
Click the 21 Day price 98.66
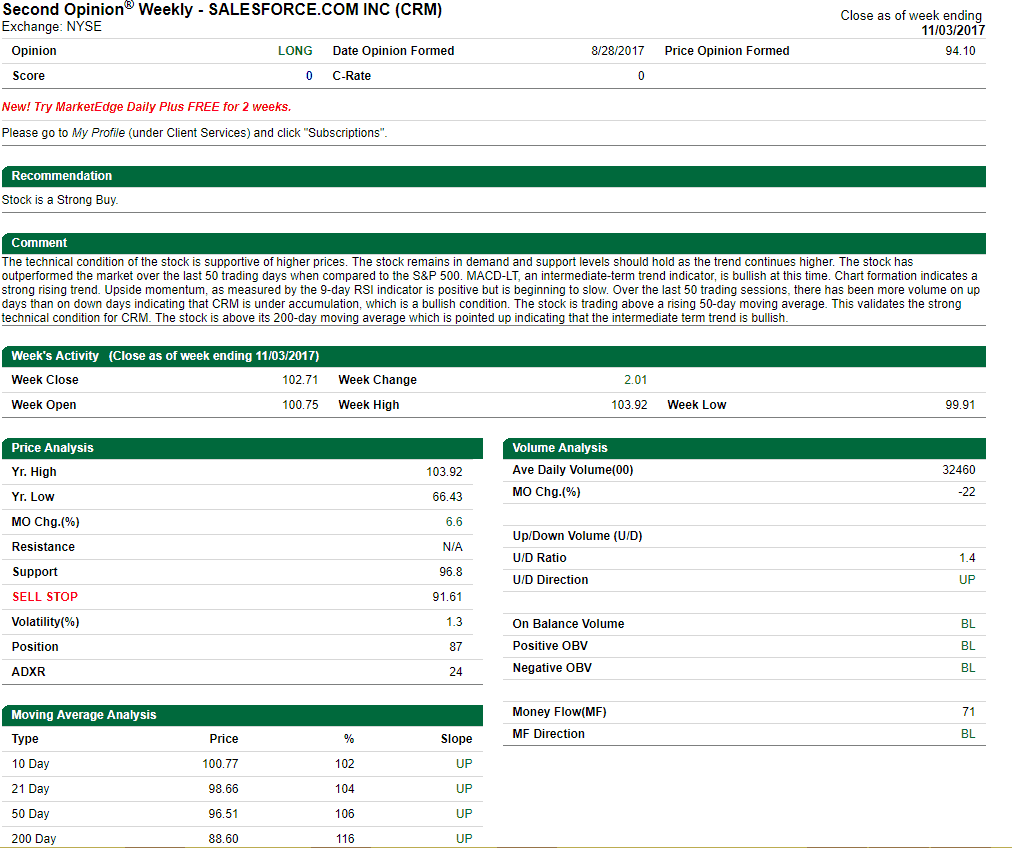(223, 789)
